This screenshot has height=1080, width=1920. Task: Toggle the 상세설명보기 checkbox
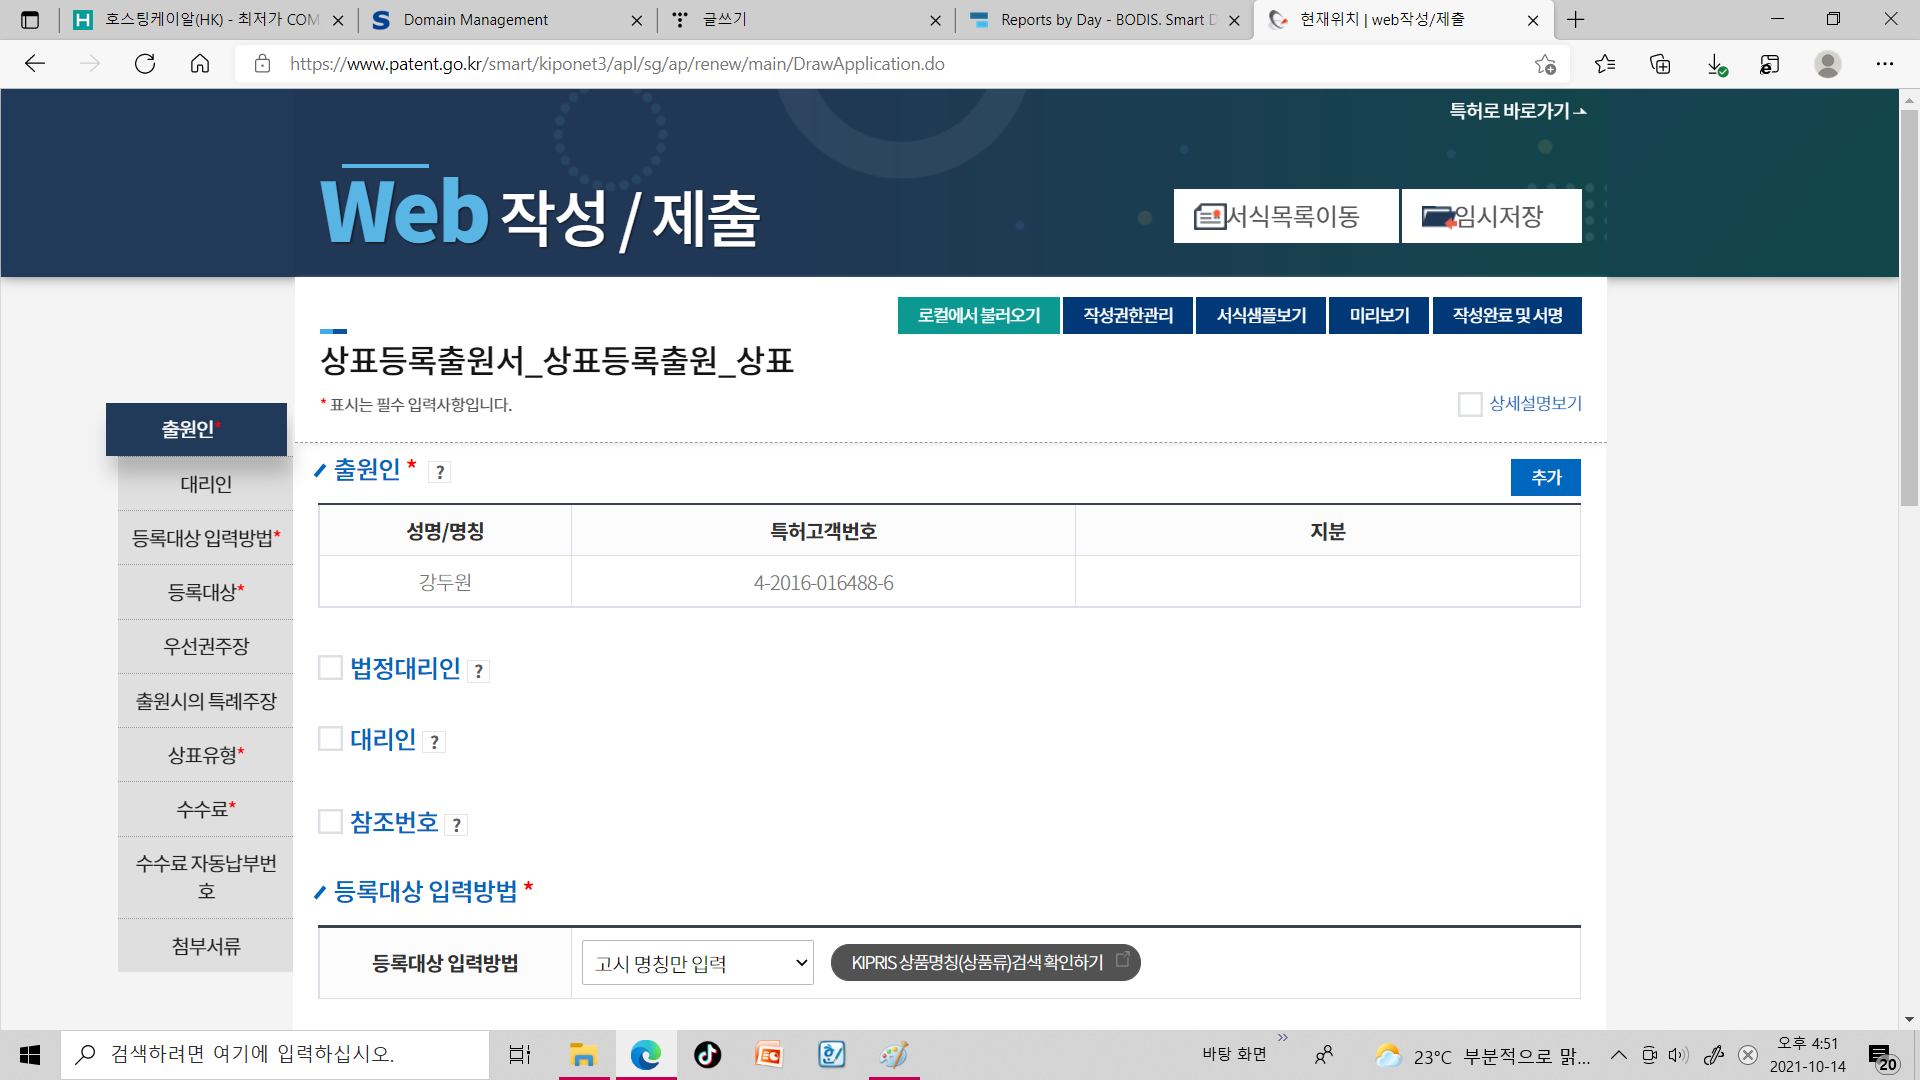(x=1469, y=404)
